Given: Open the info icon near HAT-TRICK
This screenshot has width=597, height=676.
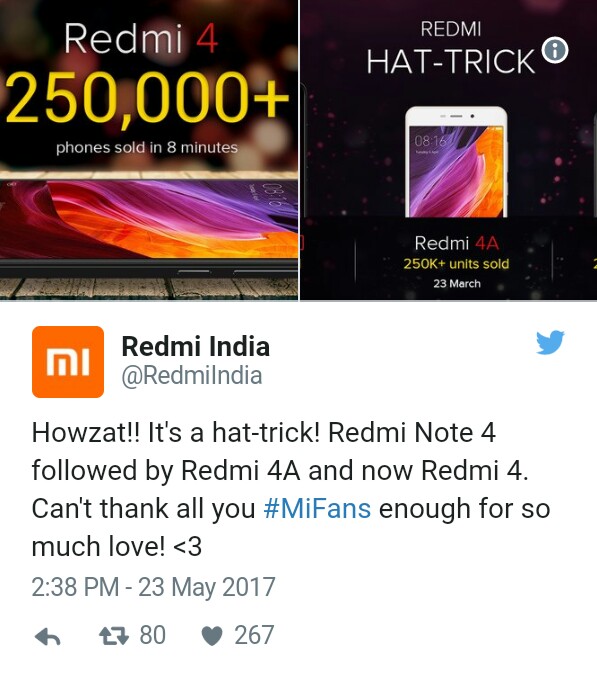Looking at the screenshot, I should (x=555, y=50).
